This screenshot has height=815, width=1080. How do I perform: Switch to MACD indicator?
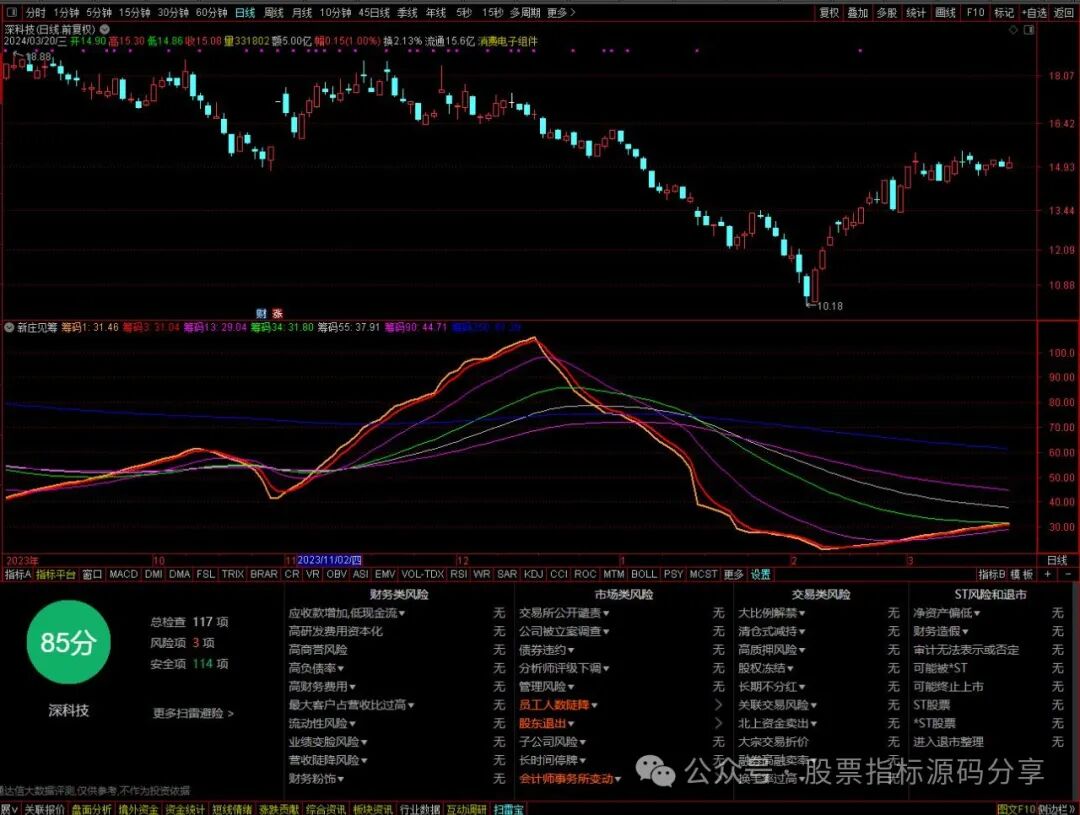click(x=124, y=574)
